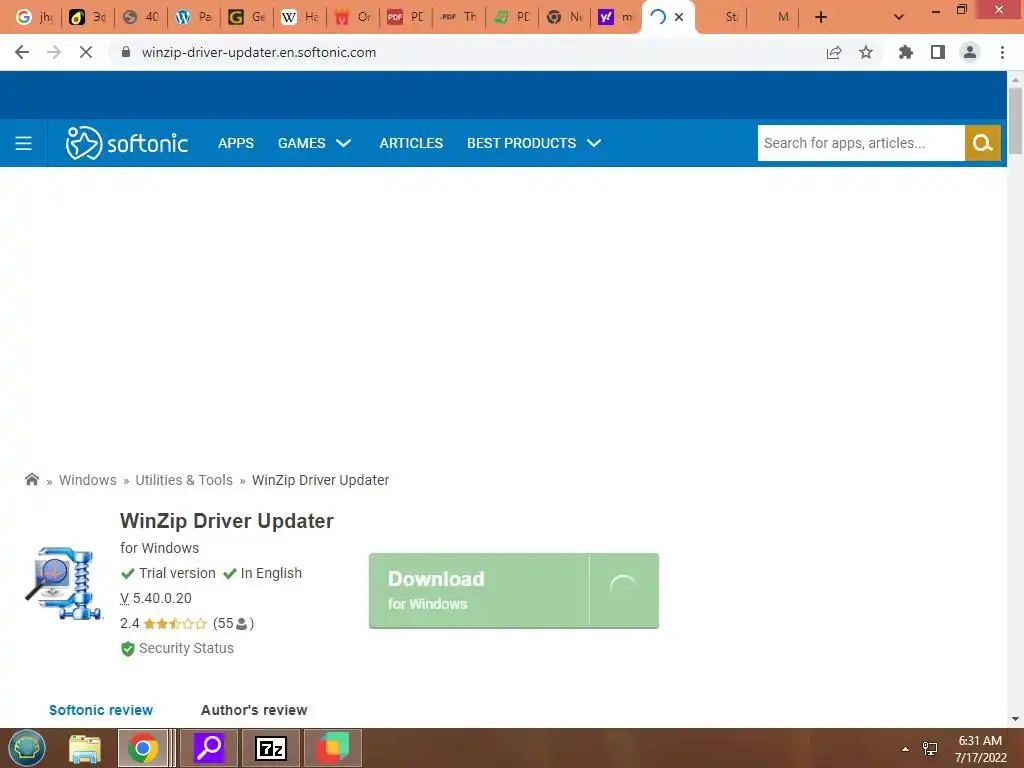This screenshot has height=768, width=1024.
Task: Switch to the WordPress browser tab
Action: 194,17
